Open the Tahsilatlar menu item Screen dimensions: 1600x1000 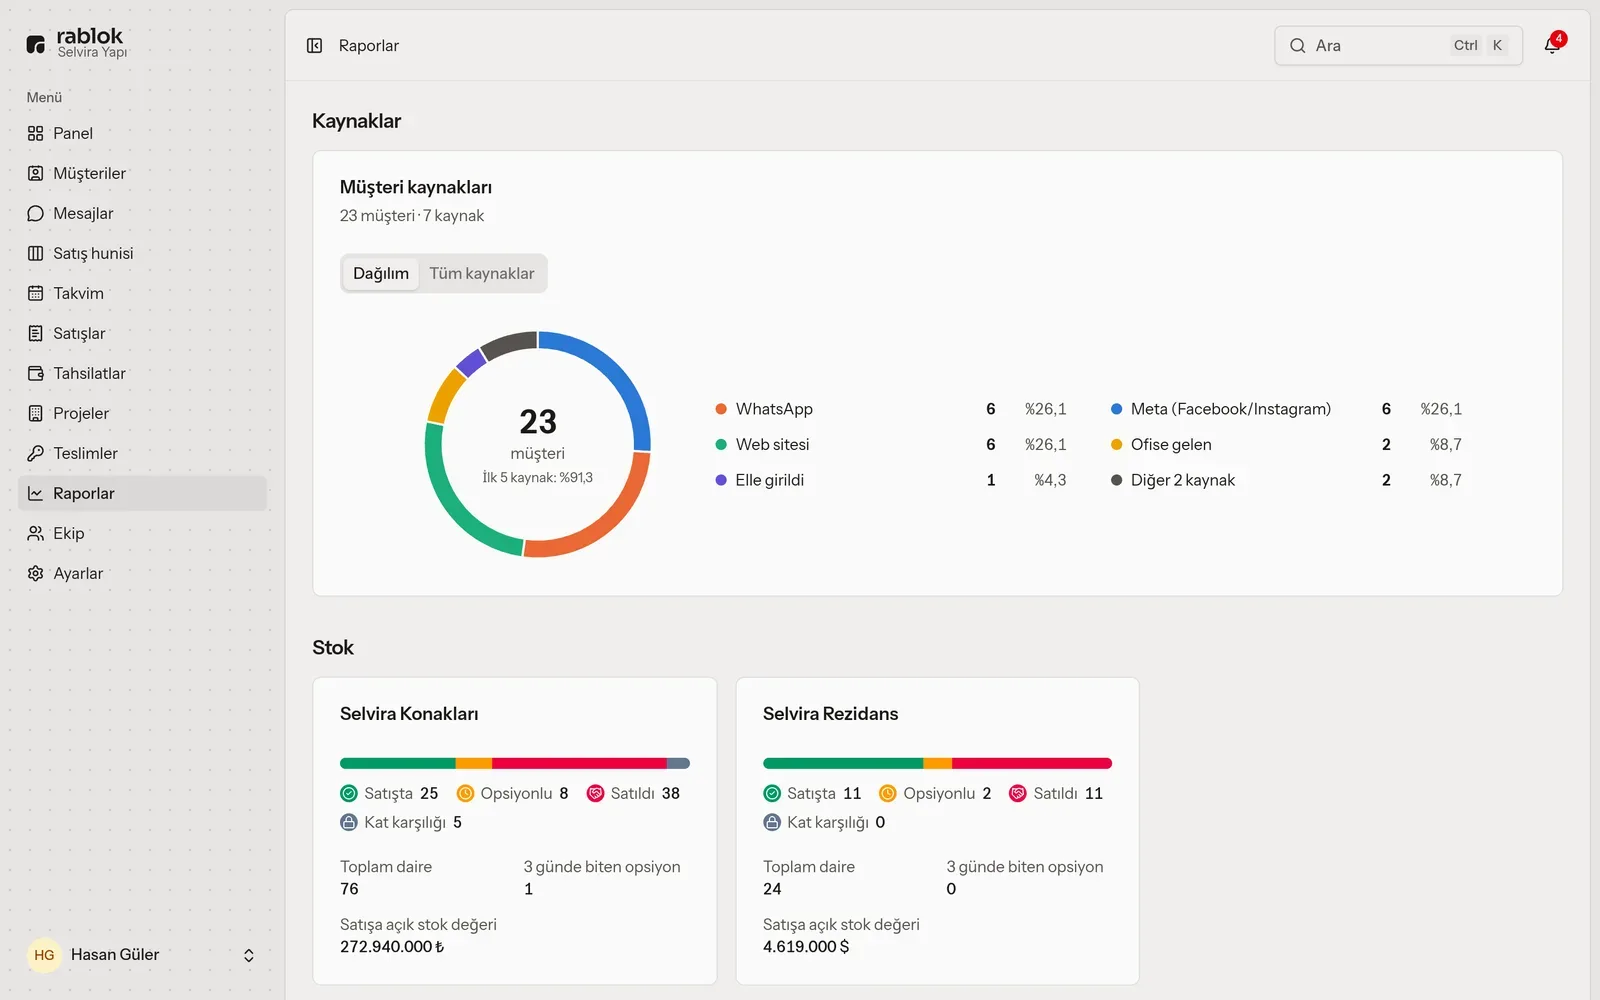pos(142,373)
